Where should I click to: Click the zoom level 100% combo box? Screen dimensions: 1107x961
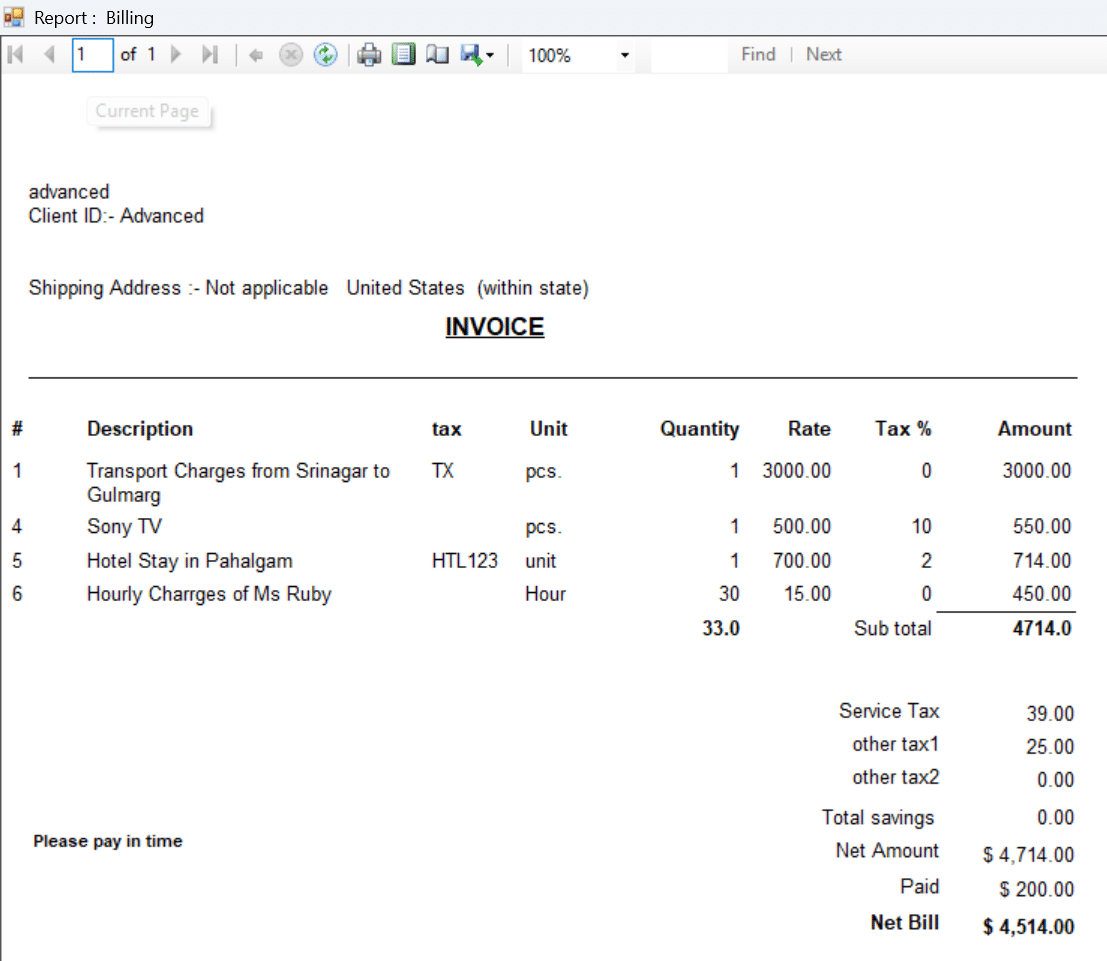point(570,56)
